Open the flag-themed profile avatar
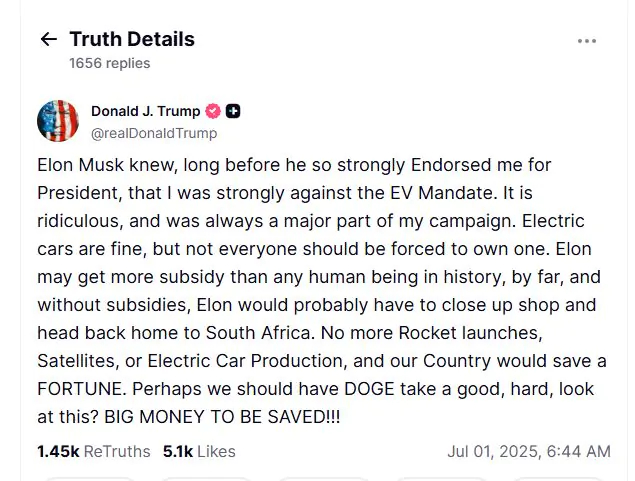This screenshot has width=635, height=481. click(58, 121)
